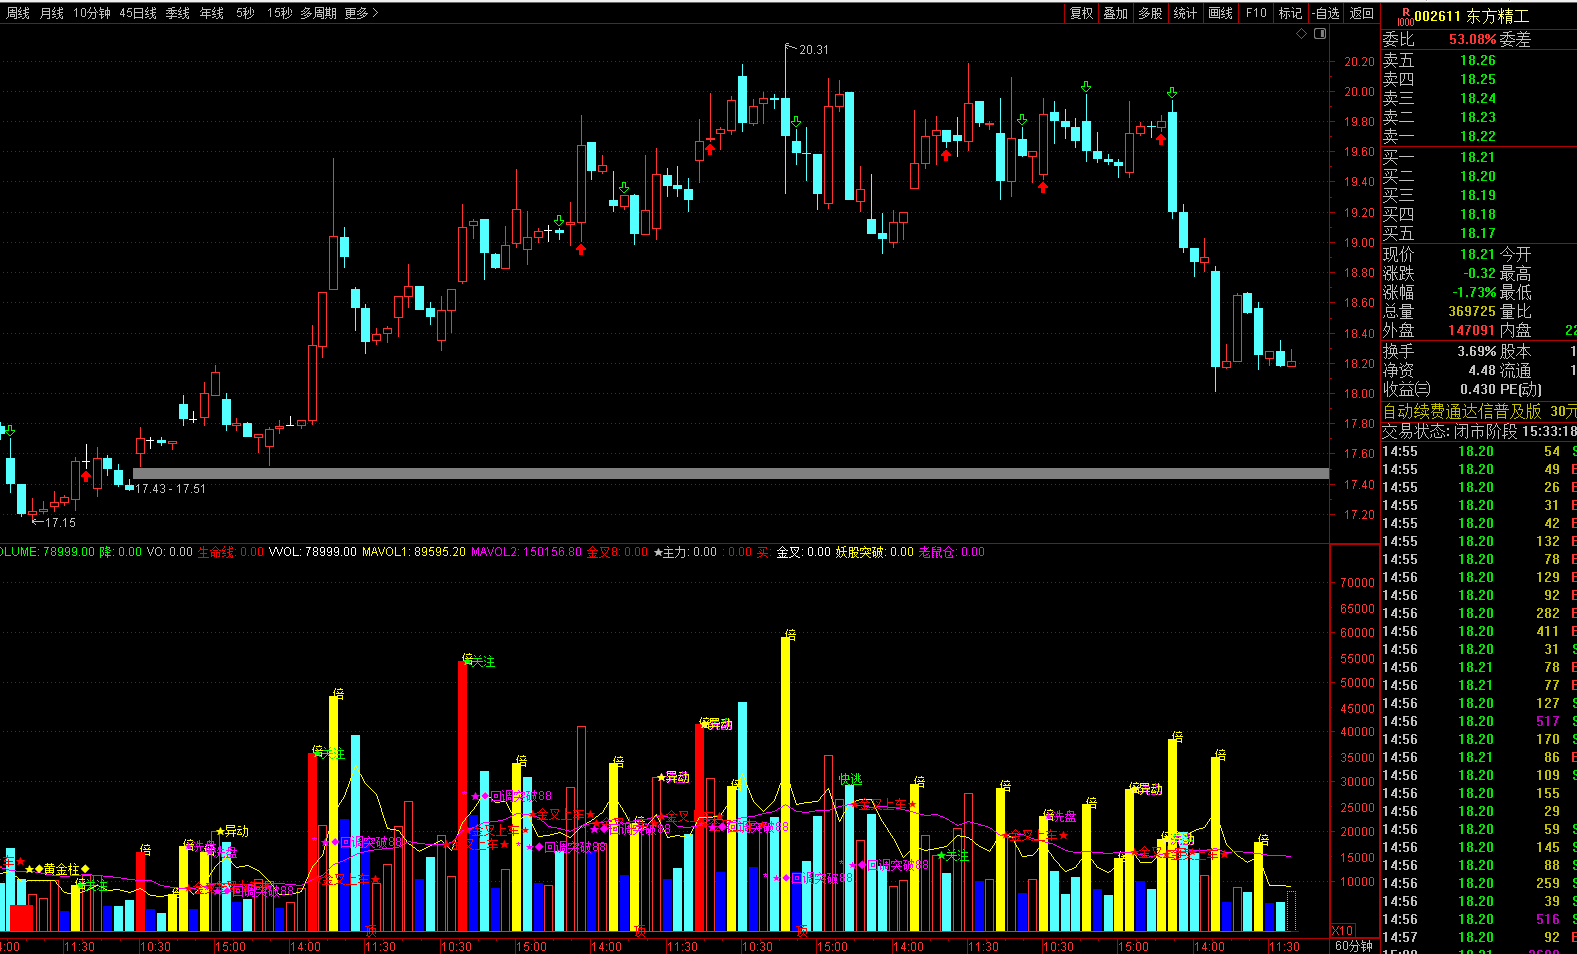Expand the 更多 periods menu
1577x954 pixels.
point(361,13)
